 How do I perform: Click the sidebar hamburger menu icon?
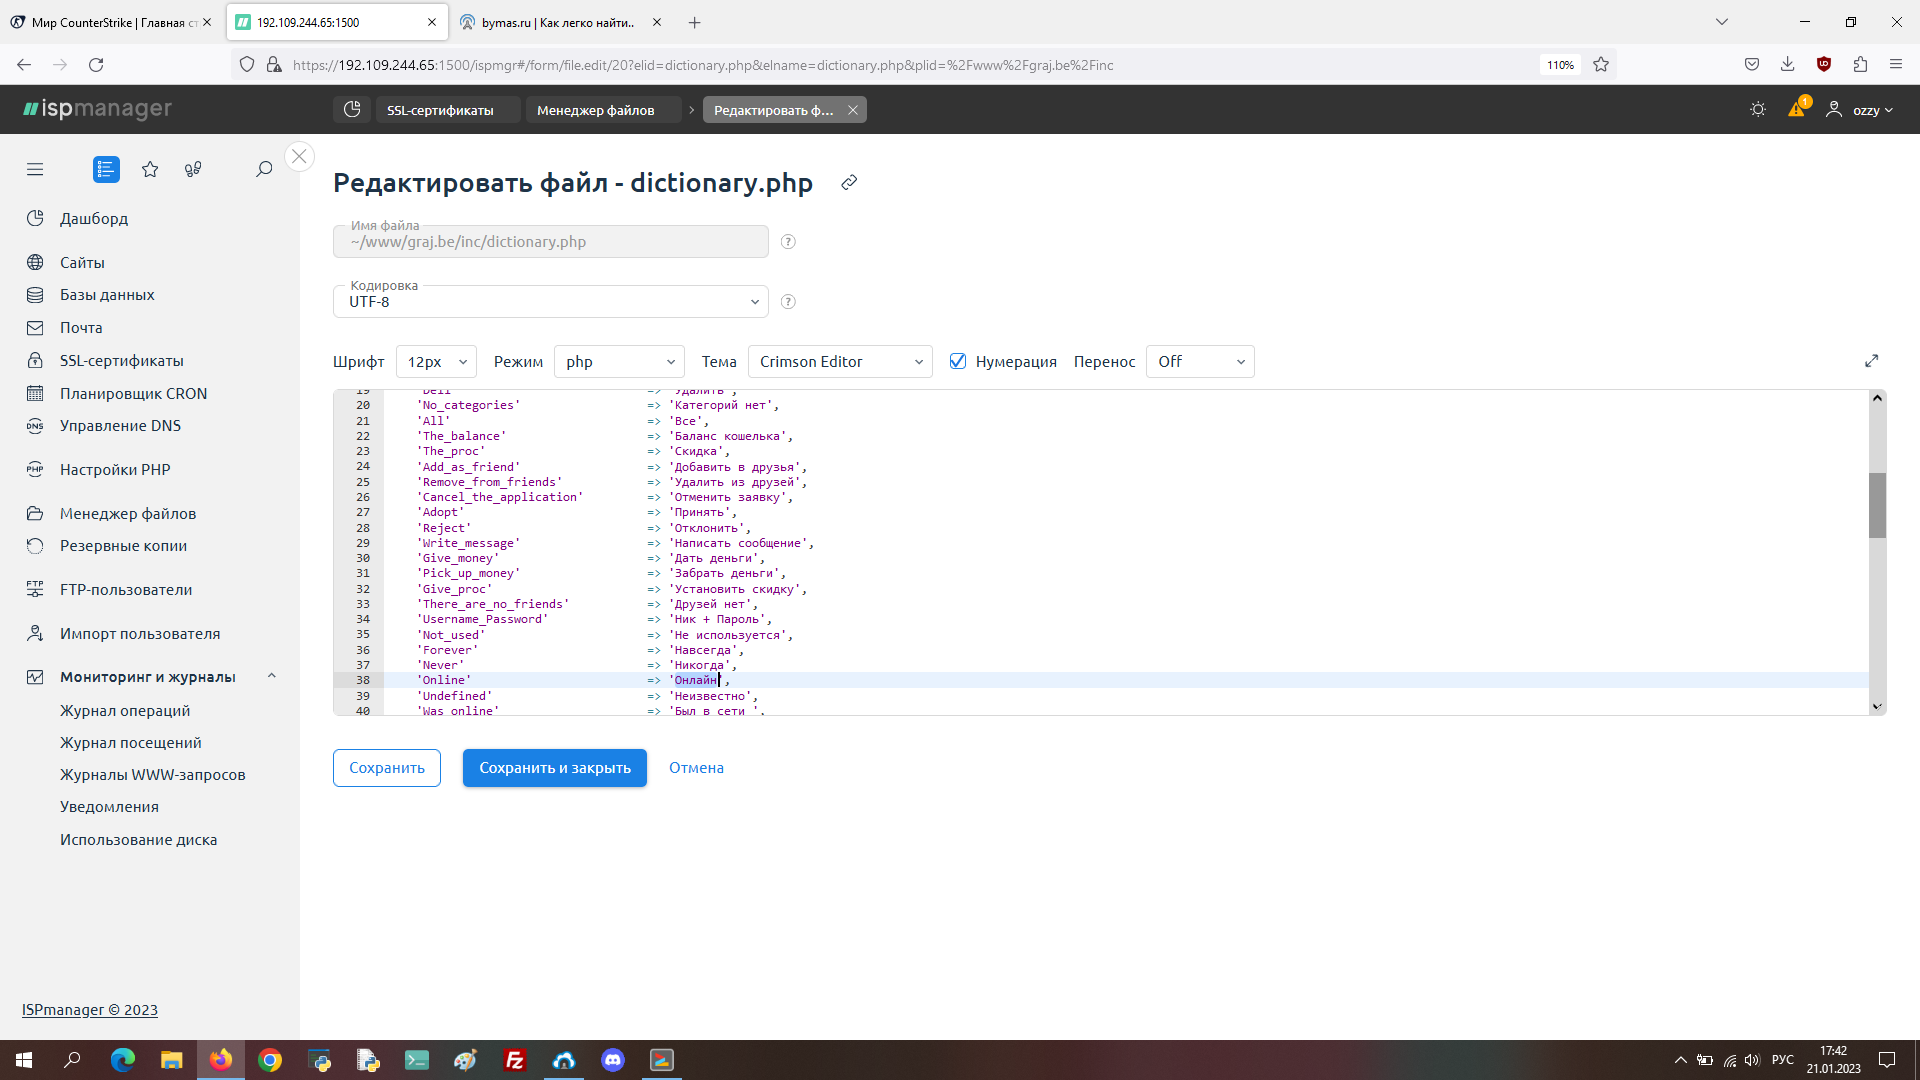pos(35,169)
